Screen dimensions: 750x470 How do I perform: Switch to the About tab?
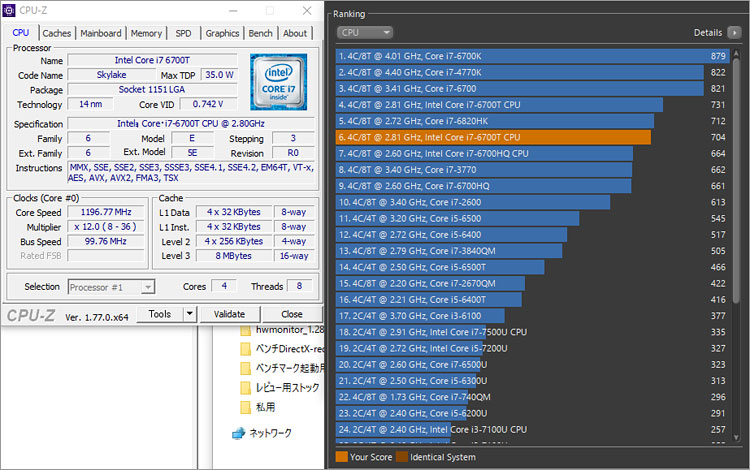295,33
